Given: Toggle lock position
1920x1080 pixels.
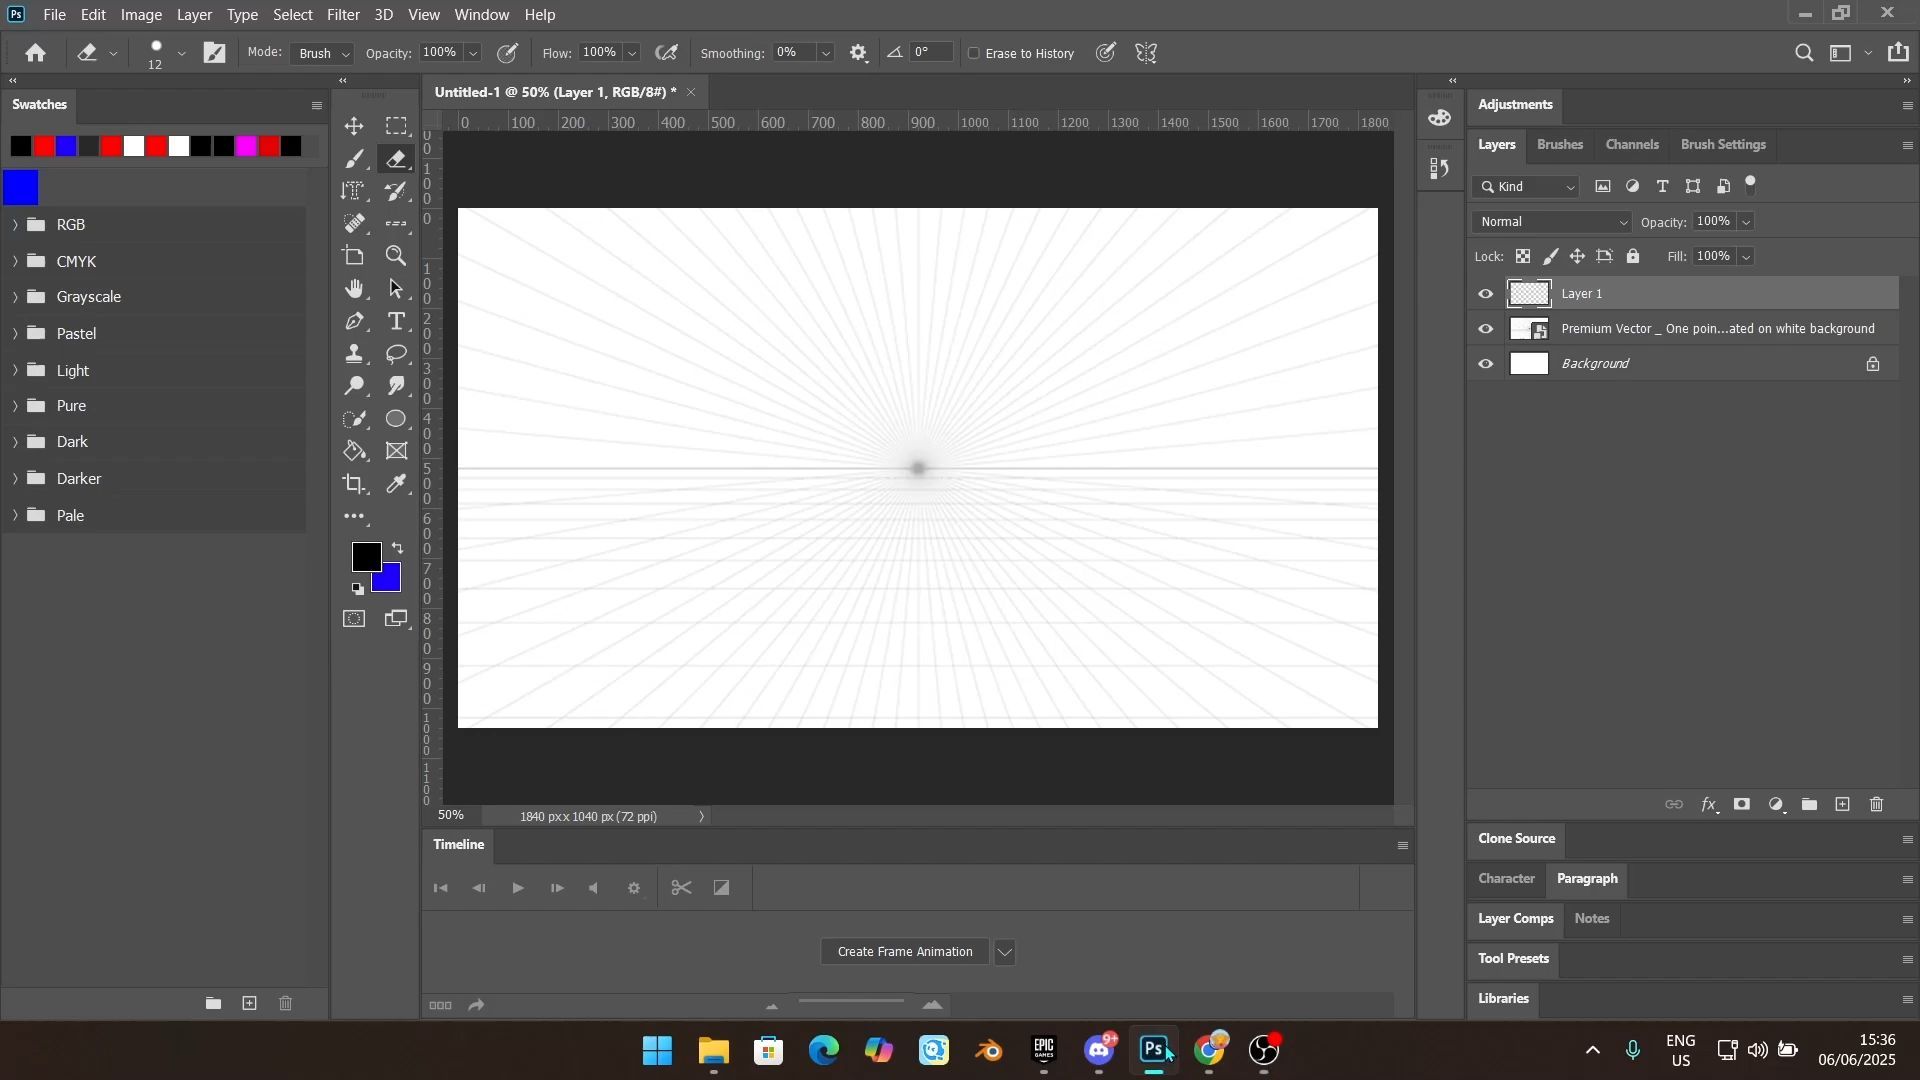Looking at the screenshot, I should pyautogui.click(x=1577, y=257).
